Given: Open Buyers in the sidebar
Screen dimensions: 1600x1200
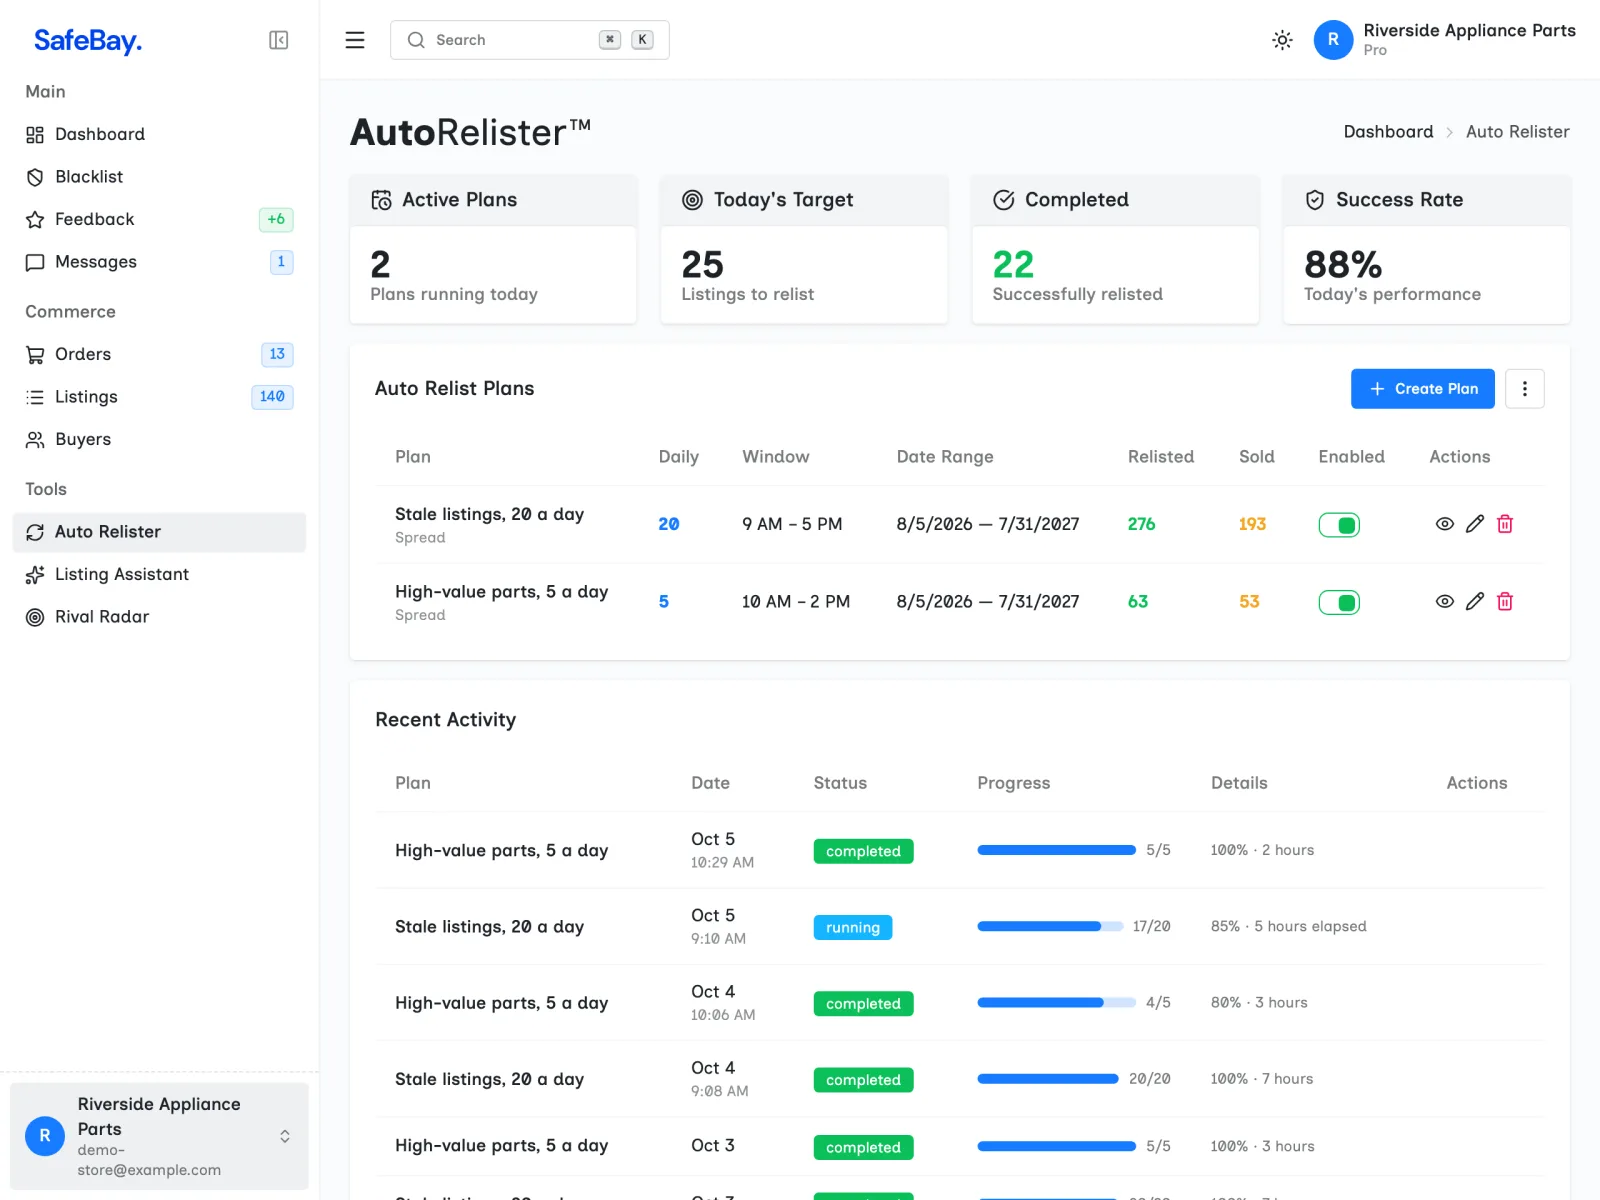Looking at the screenshot, I should [x=159, y=439].
